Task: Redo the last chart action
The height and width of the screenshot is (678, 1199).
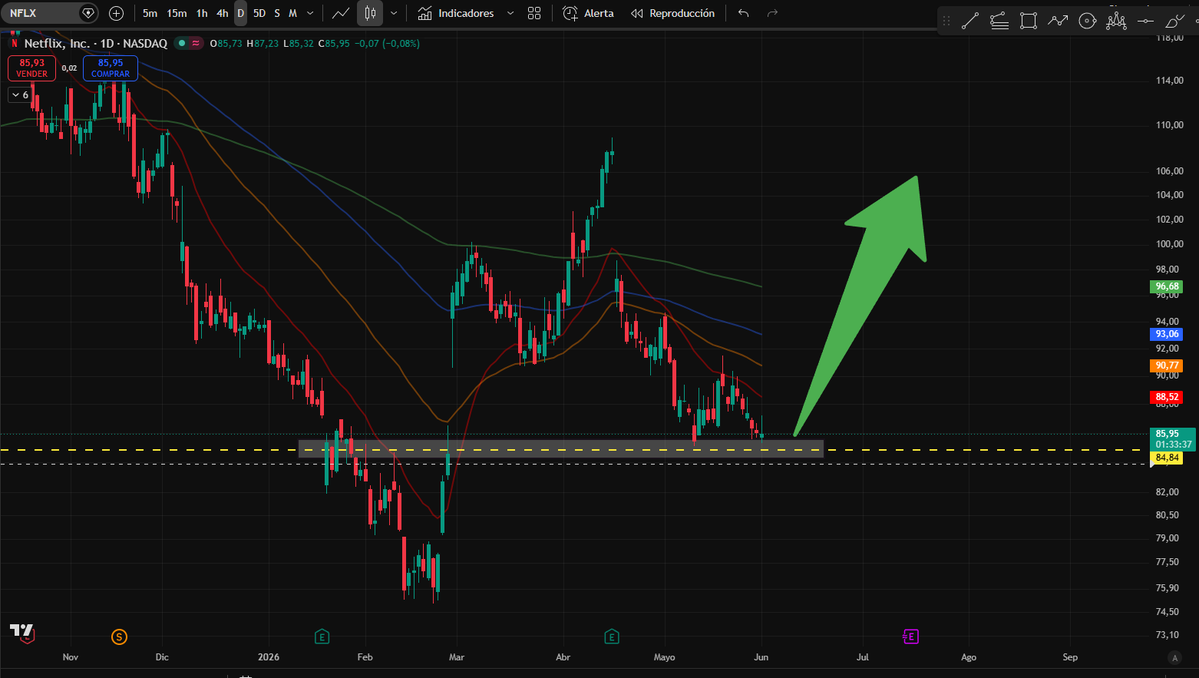Action: 772,13
